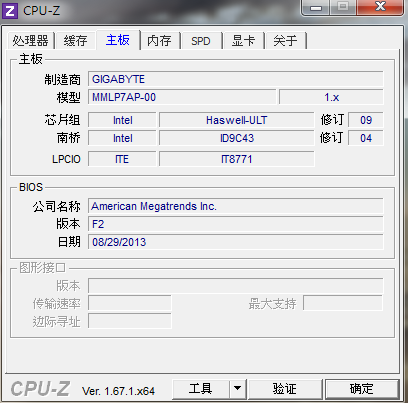Click the ITE LPCIO vendor value
Viewport: 408px width, 403px height.
[x=122, y=159]
